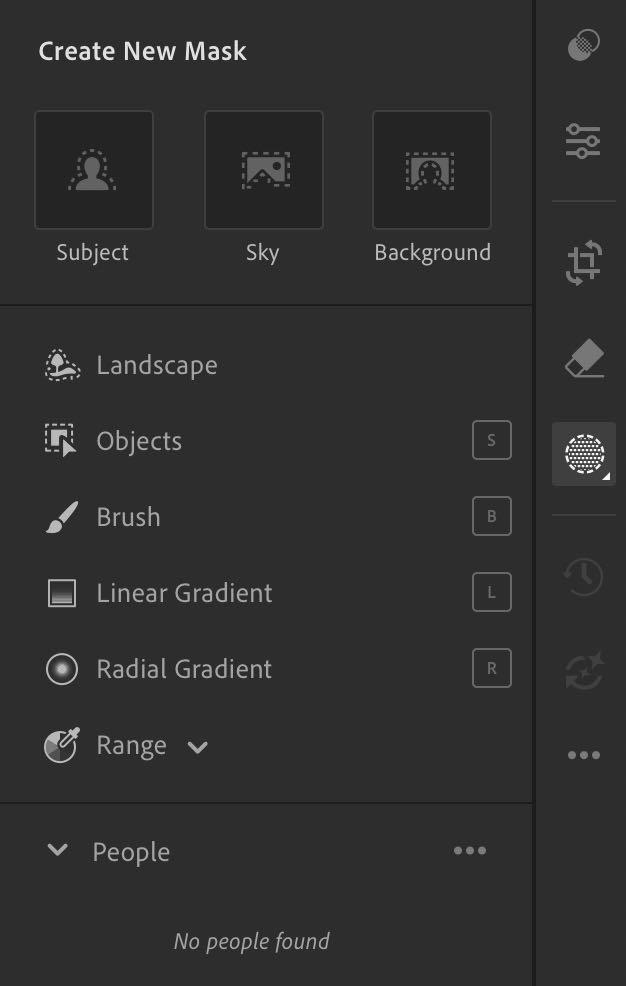Select the Remove eraser tool
Viewport: 626px width, 986px height.
(x=584, y=359)
